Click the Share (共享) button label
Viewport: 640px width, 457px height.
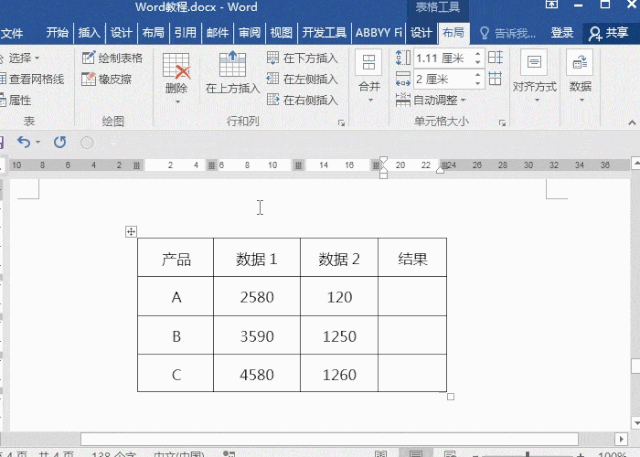[x=616, y=33]
